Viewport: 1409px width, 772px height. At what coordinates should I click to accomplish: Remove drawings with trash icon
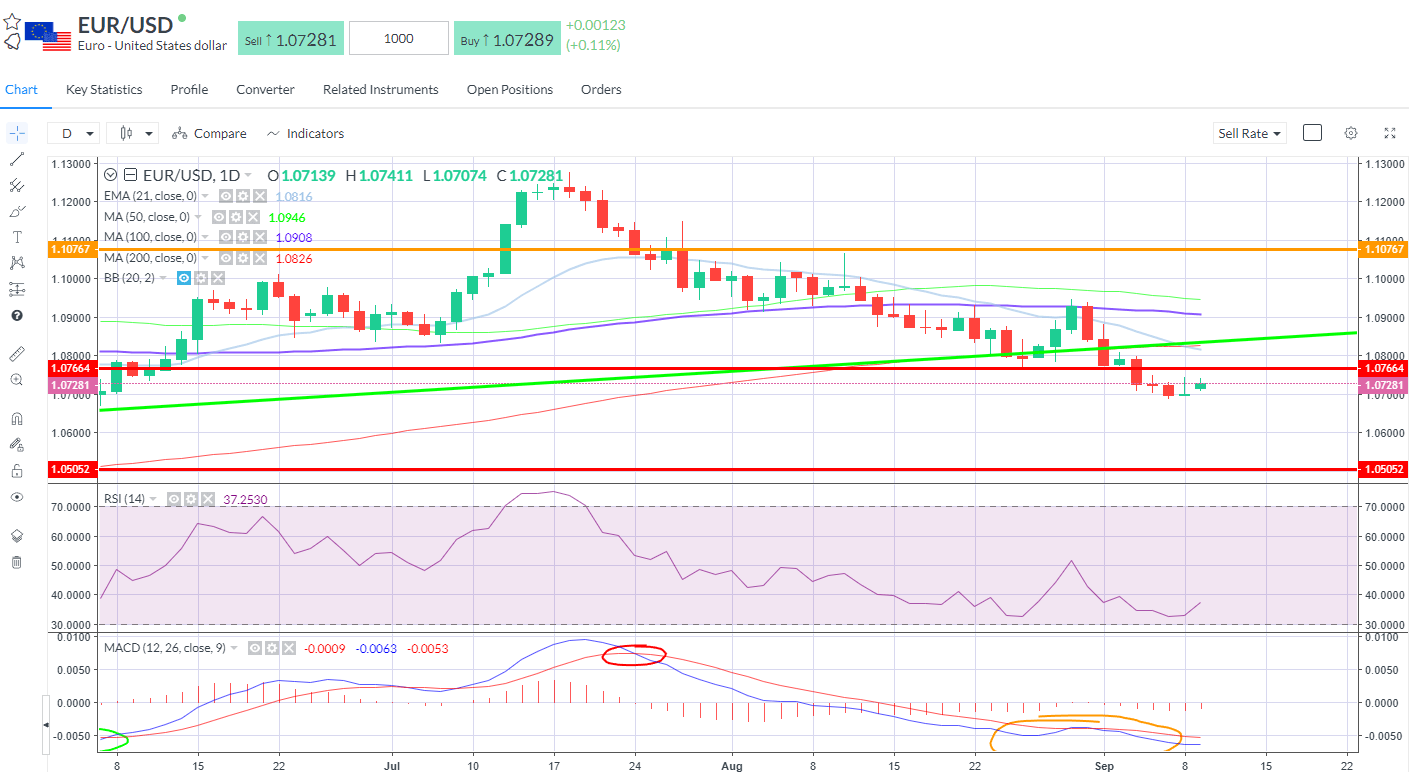[x=17, y=562]
